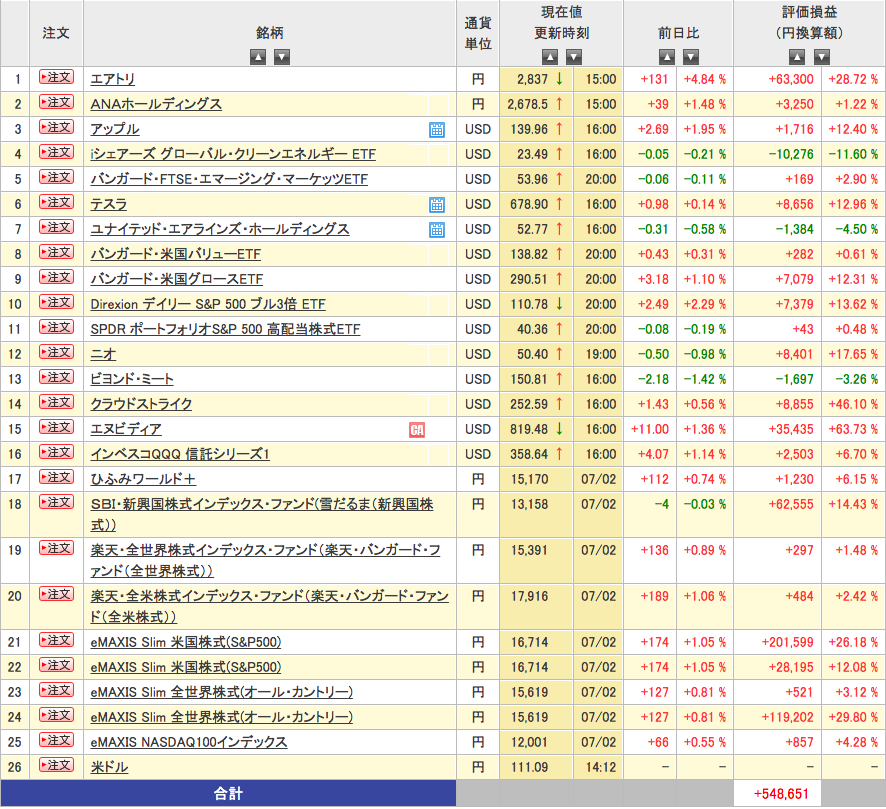Open iシェアーズ グローバル・クリーンエネルギー ETF link
886x809 pixels.
click(233, 154)
